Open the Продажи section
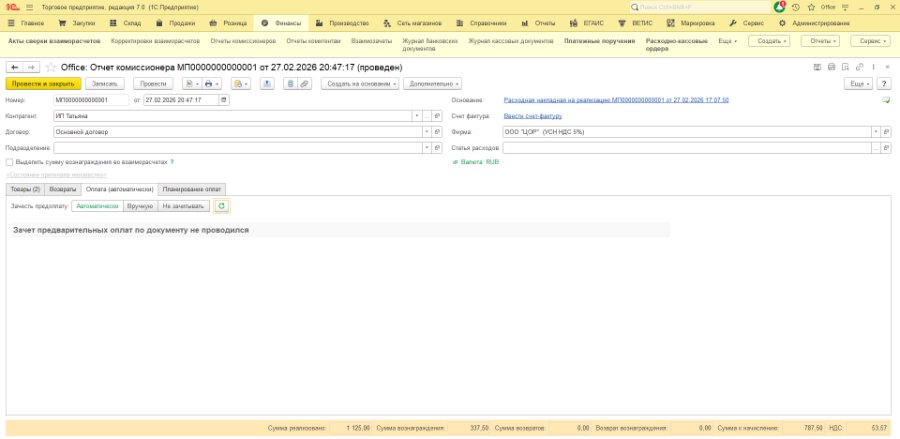 click(176, 23)
